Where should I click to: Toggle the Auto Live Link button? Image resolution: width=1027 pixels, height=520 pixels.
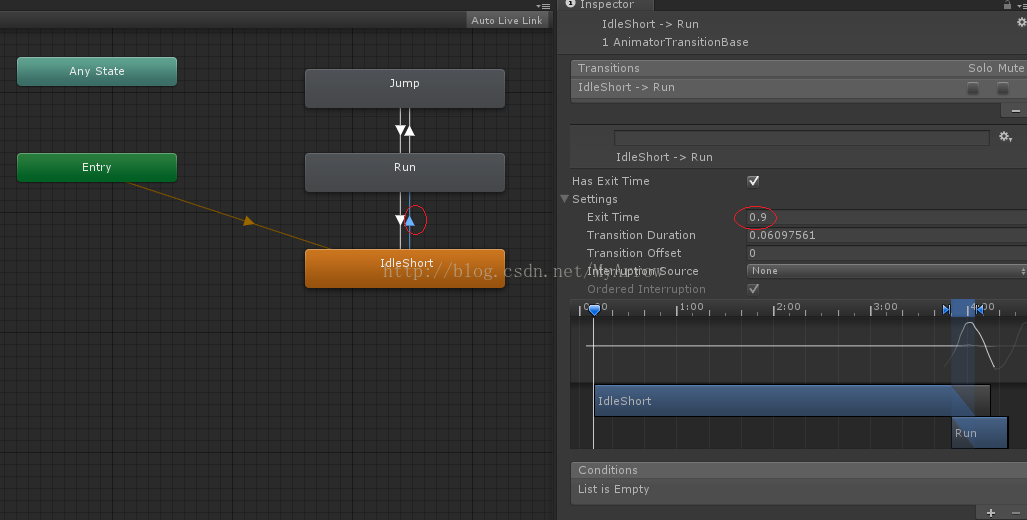[506, 20]
